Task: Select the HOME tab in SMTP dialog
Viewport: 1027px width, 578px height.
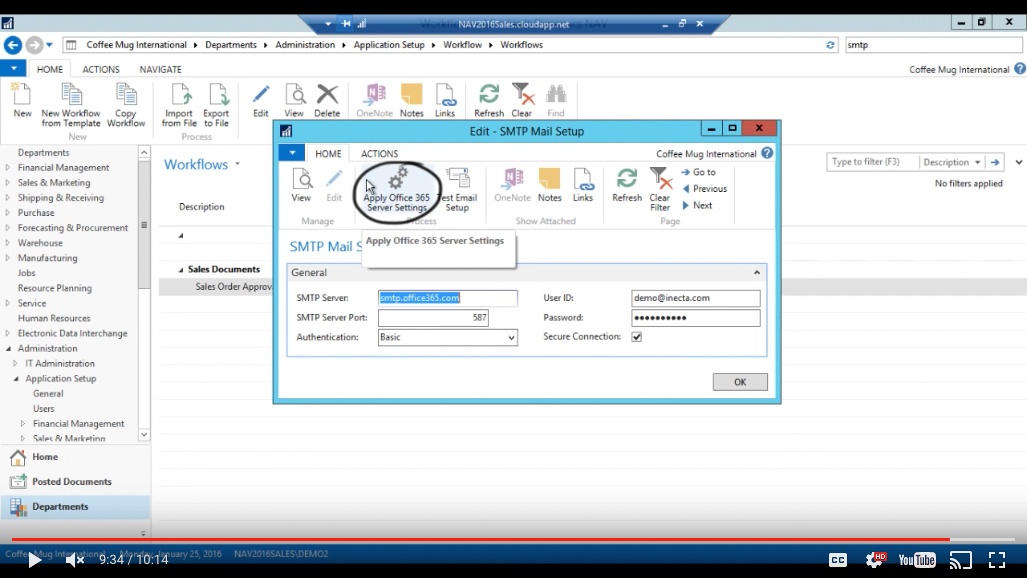Action: (328, 153)
